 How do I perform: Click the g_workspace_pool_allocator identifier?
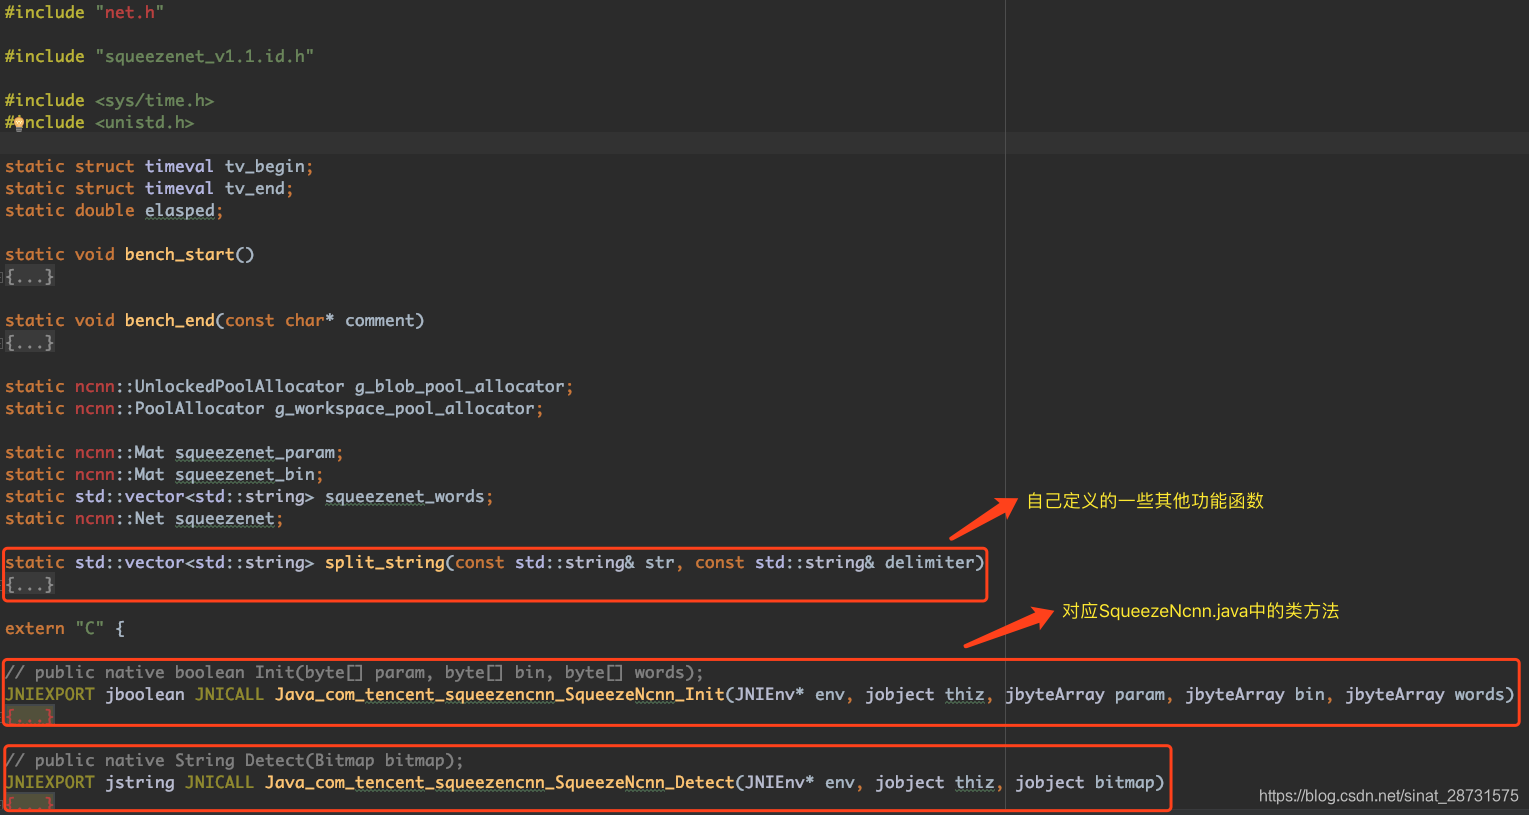pos(405,408)
